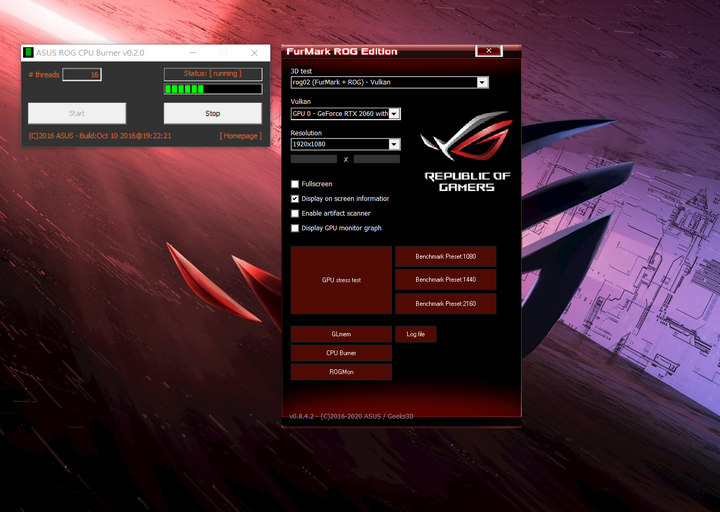This screenshot has height=512, width=720.
Task: Run Benchmark Preset:1080
Action: point(445,256)
